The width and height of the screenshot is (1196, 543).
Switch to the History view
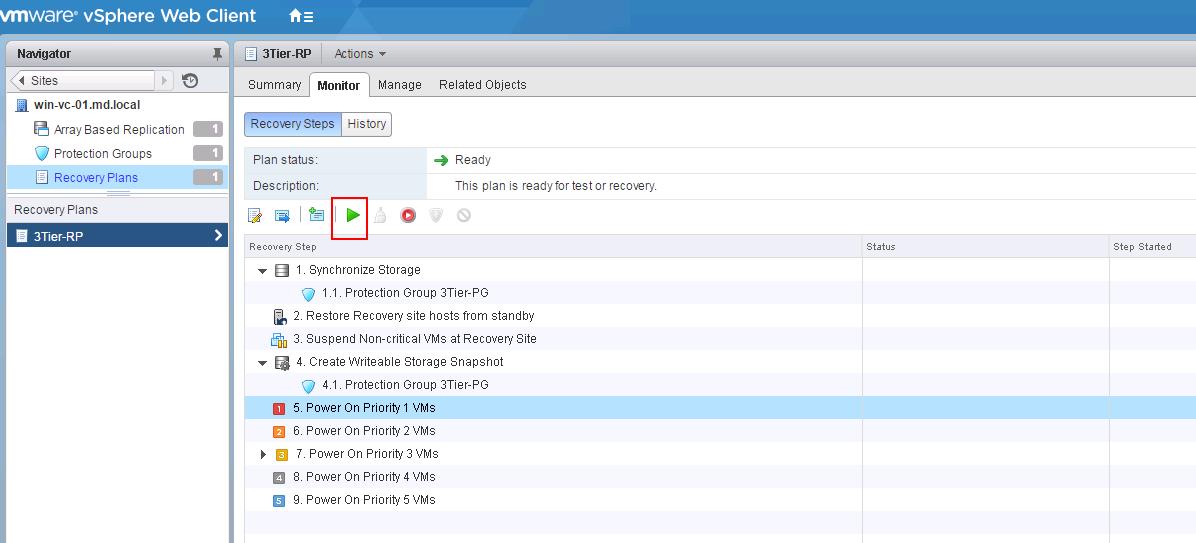pos(367,124)
